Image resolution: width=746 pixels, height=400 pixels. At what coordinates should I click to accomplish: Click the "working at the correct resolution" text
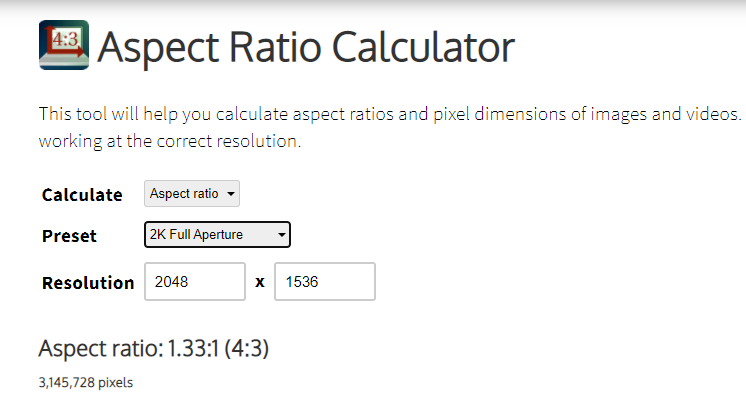point(168,141)
